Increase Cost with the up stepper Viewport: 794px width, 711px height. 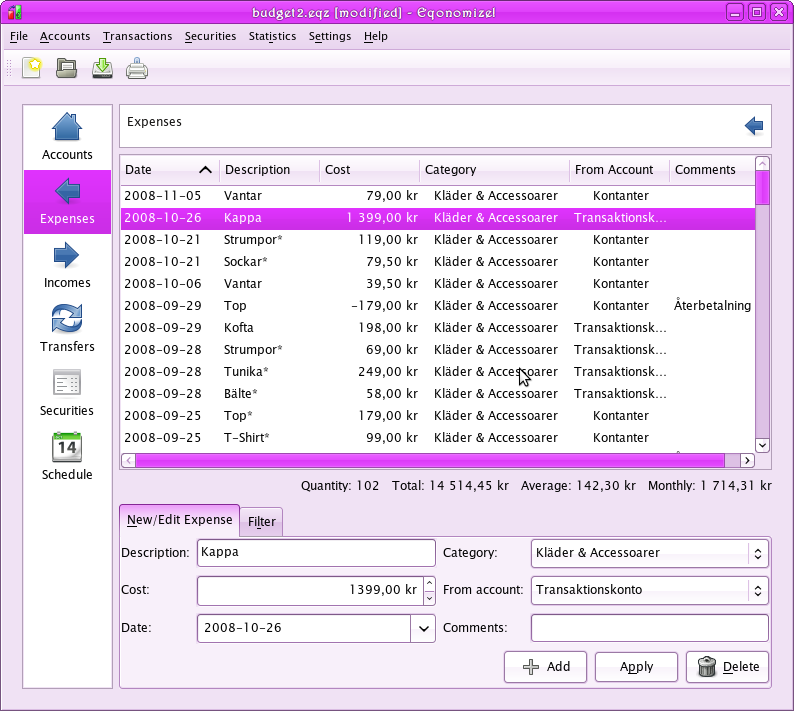point(429,583)
